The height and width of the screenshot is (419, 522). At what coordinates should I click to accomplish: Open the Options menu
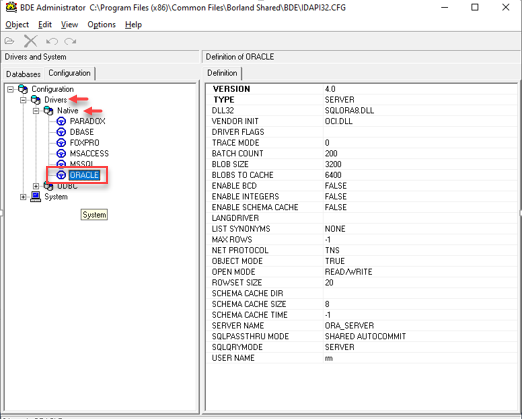pos(101,25)
